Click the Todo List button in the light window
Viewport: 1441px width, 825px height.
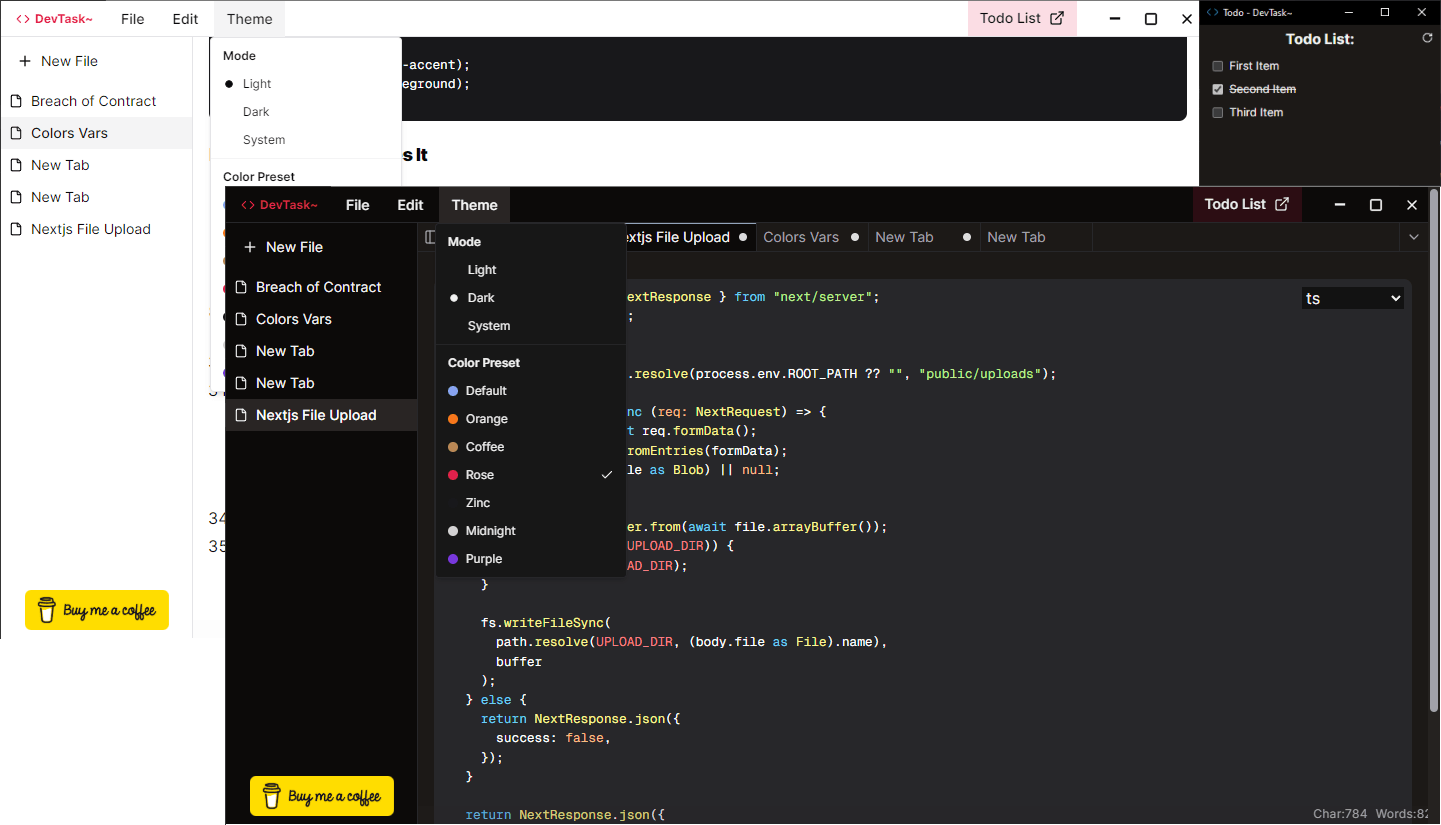point(1021,18)
